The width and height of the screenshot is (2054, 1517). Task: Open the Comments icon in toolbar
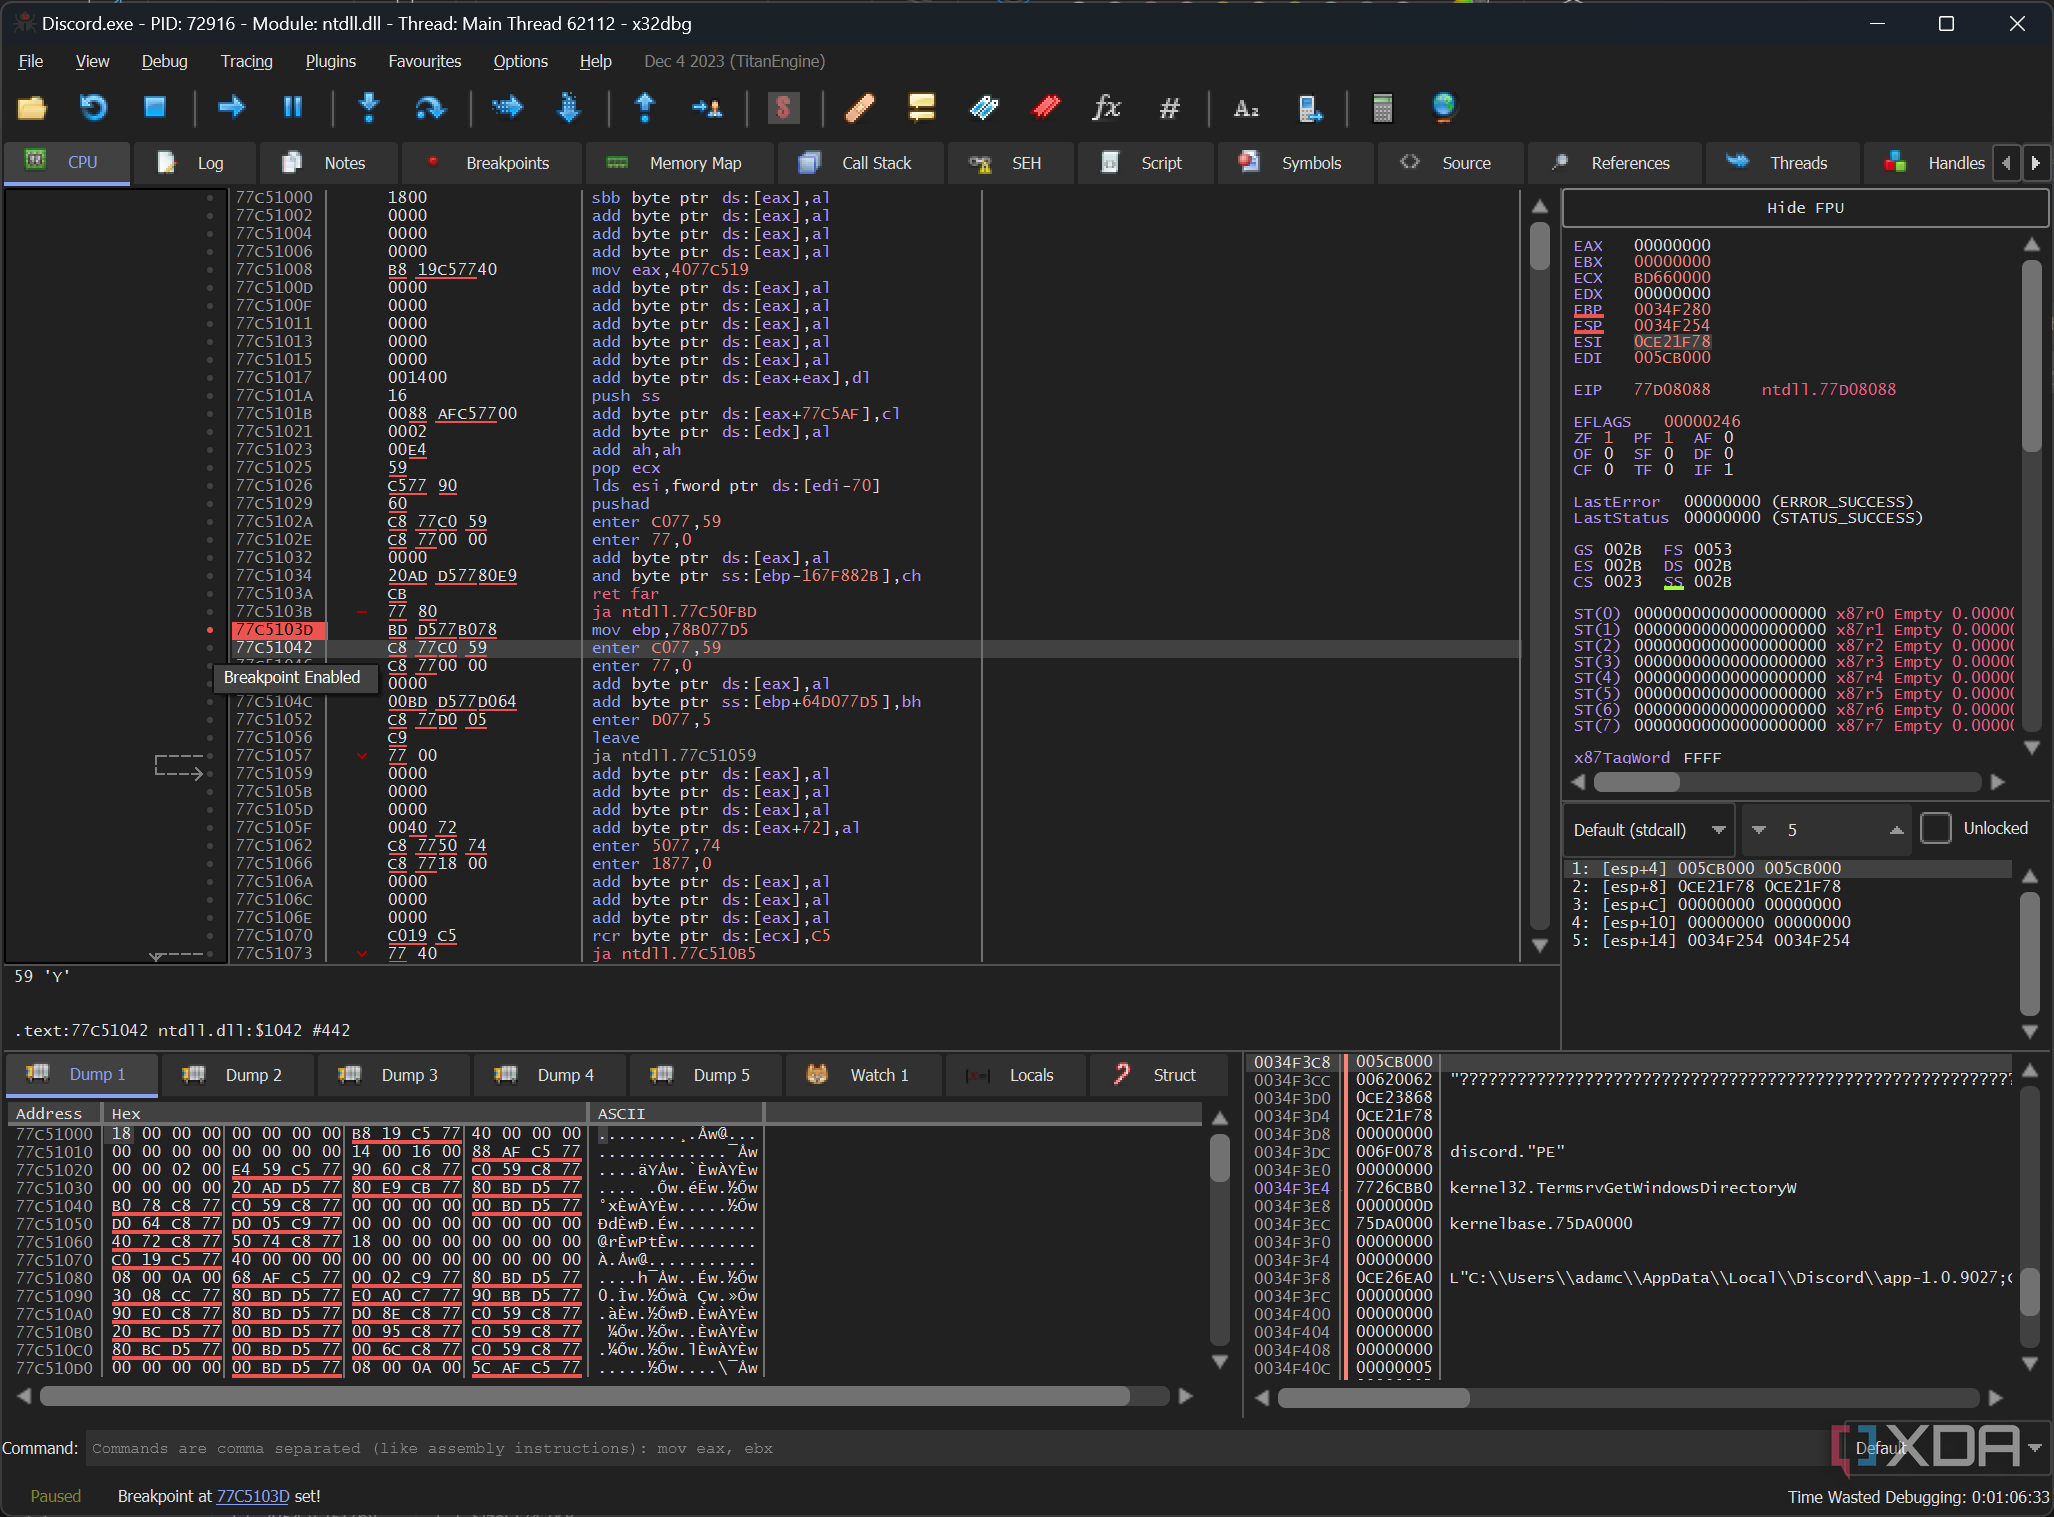[x=921, y=107]
